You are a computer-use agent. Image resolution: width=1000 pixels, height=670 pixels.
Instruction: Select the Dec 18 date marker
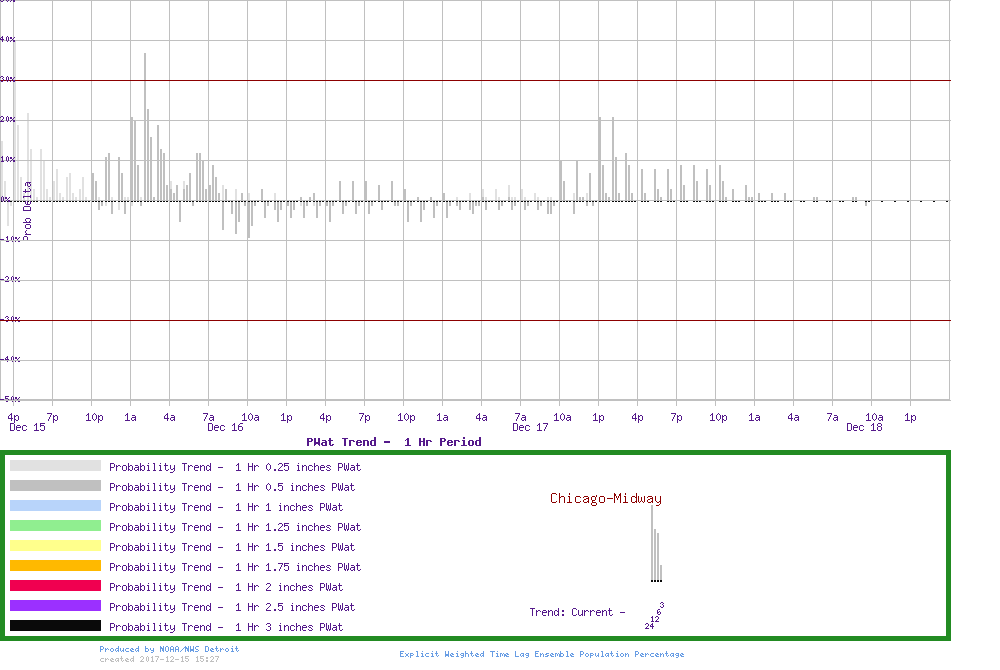click(x=863, y=428)
